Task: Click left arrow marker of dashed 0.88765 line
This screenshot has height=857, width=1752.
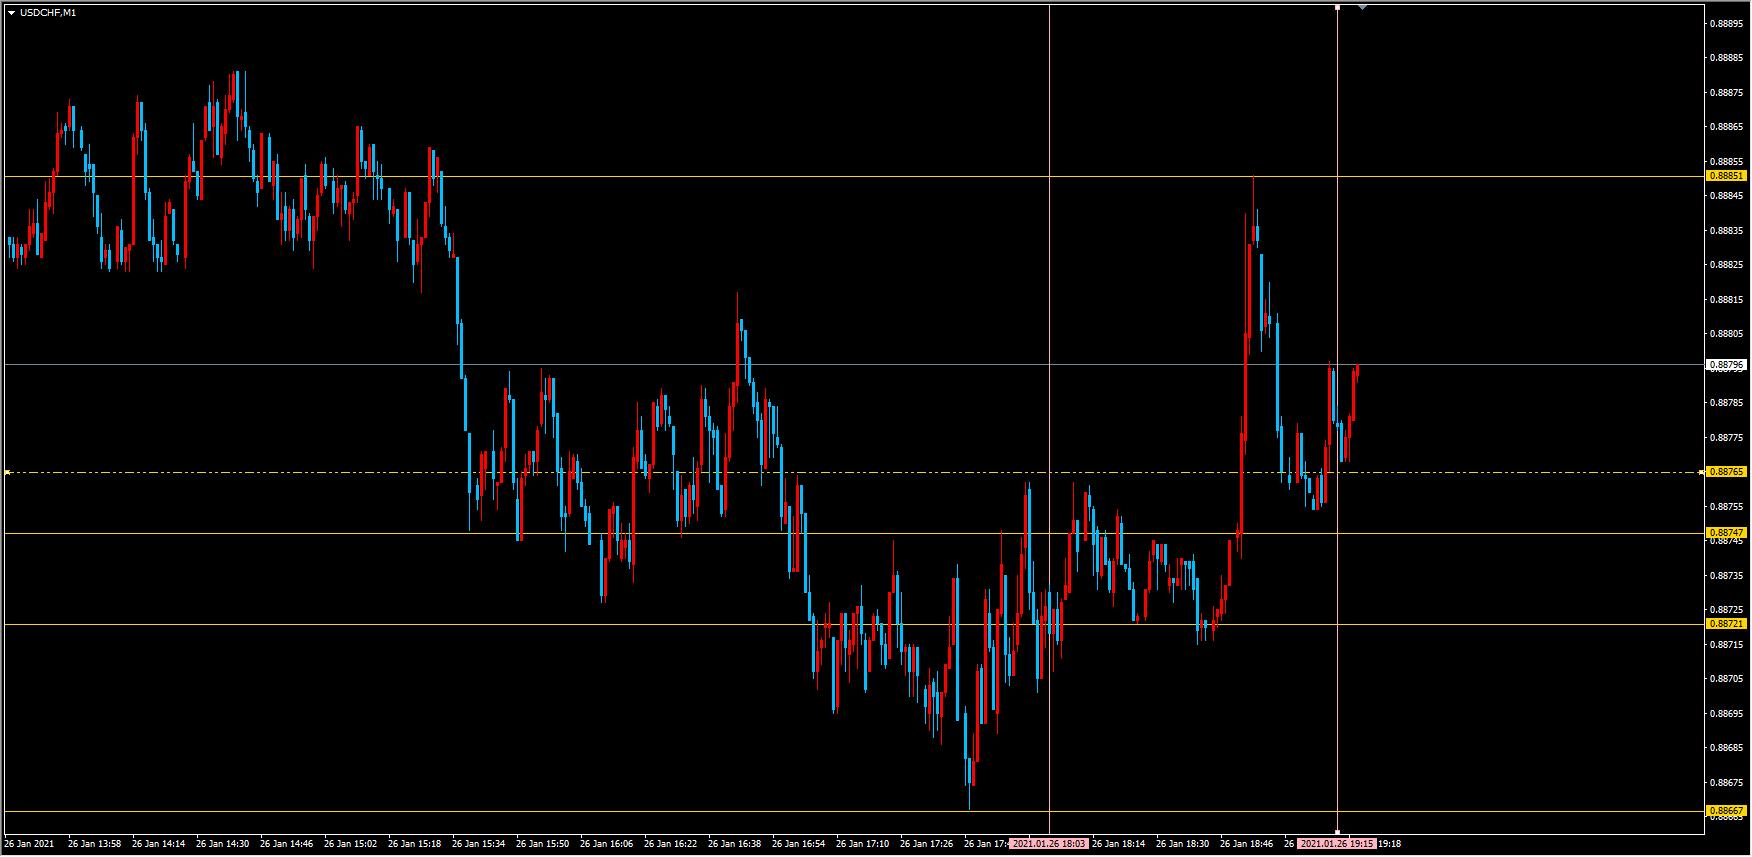Action: [x=8, y=472]
